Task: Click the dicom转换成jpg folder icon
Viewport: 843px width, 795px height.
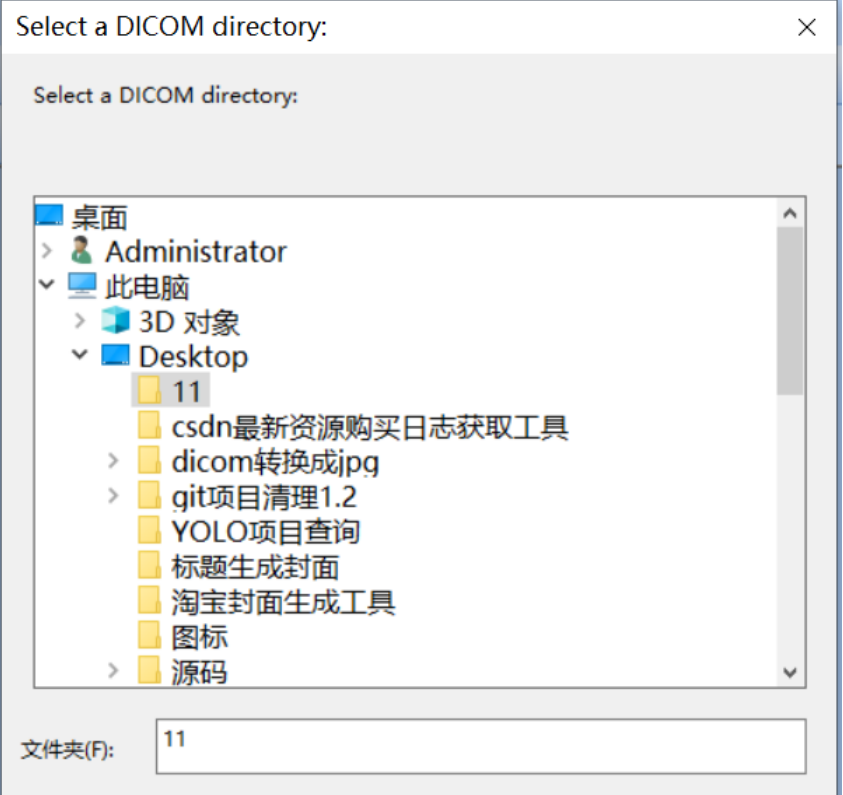Action: tap(148, 461)
